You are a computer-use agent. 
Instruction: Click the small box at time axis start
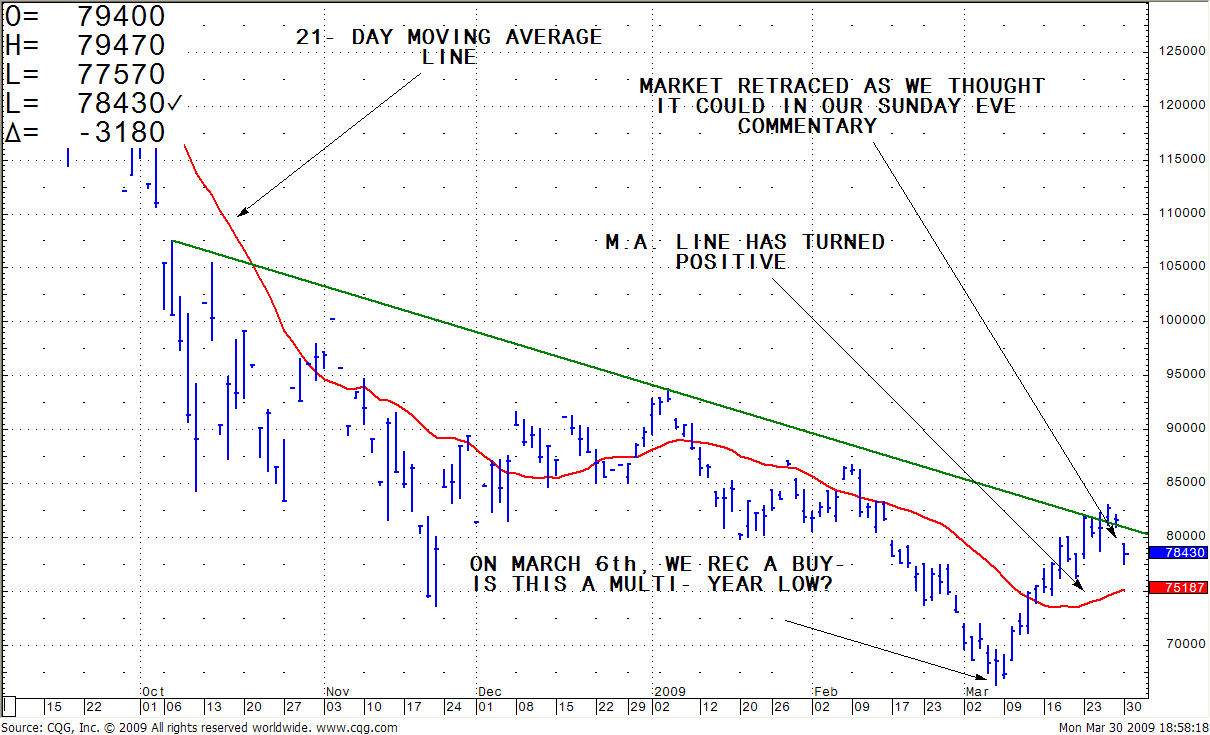coord(10,705)
